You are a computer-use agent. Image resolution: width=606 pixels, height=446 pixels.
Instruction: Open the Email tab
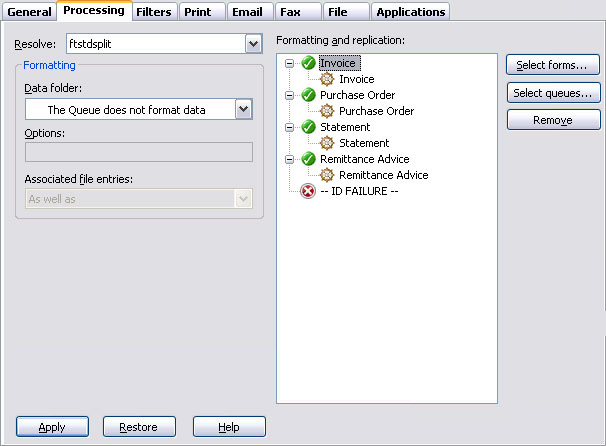click(246, 12)
